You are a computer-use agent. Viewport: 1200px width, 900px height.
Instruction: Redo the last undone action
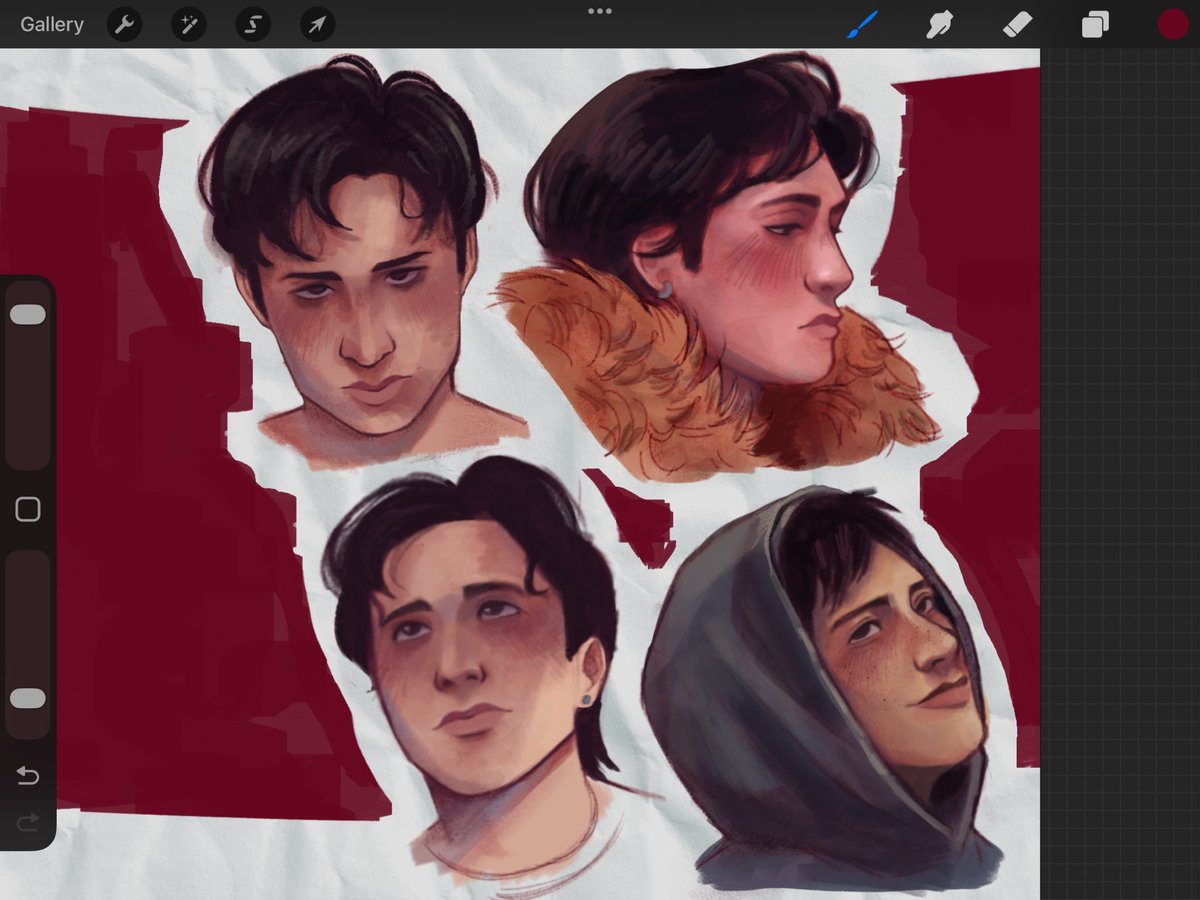[28, 822]
